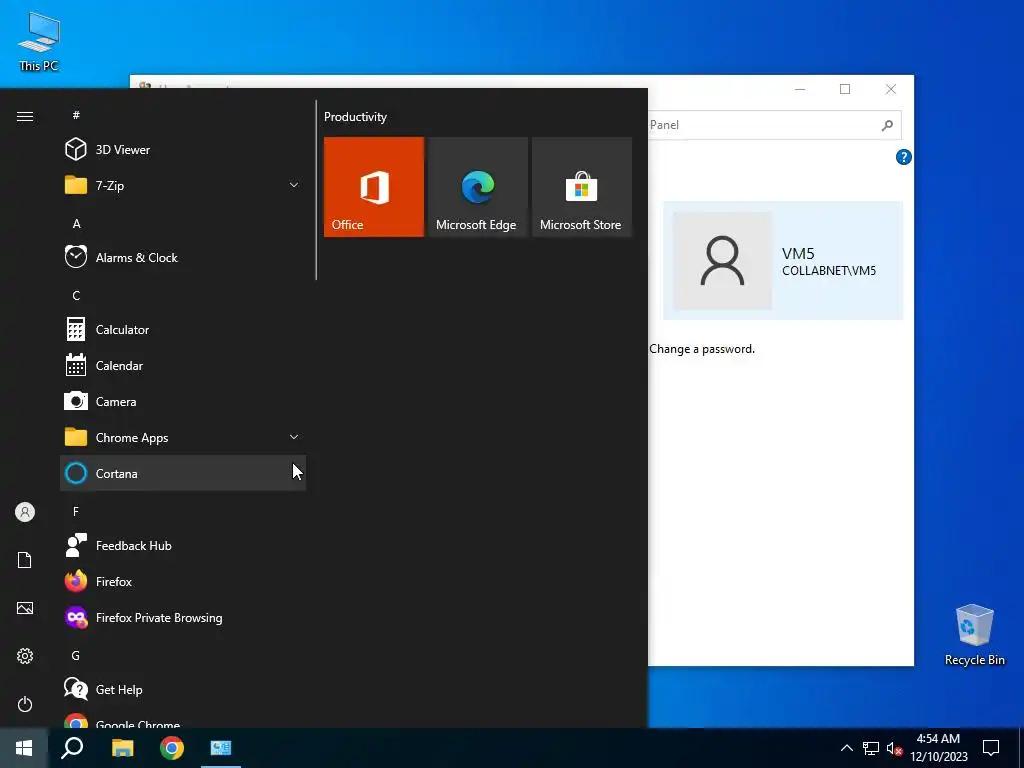The image size is (1024, 768).
Task: Open the clock showing 4:54 AM
Action: click(x=938, y=748)
